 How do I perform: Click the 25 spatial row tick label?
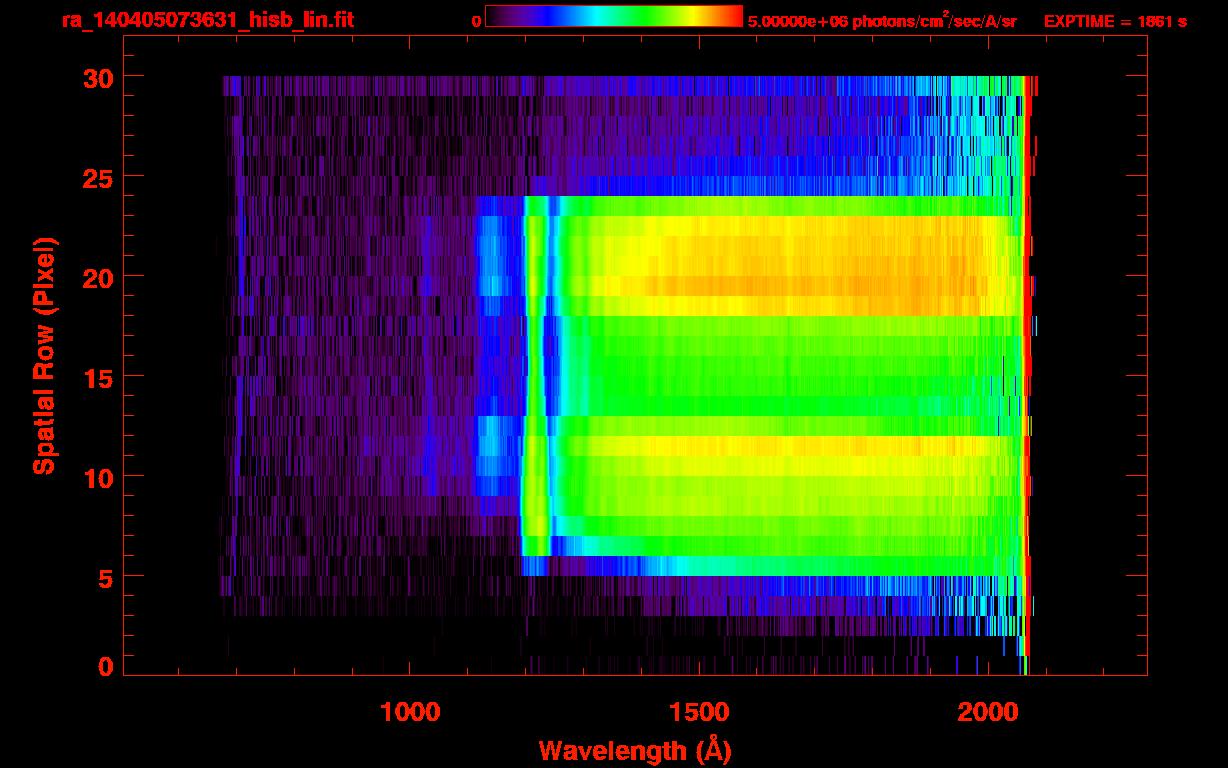point(96,177)
